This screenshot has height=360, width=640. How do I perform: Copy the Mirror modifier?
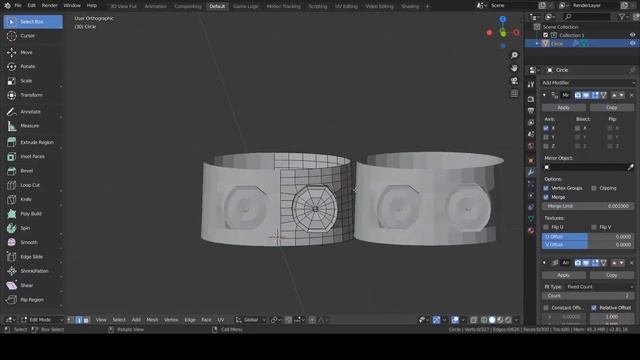[x=612, y=108]
